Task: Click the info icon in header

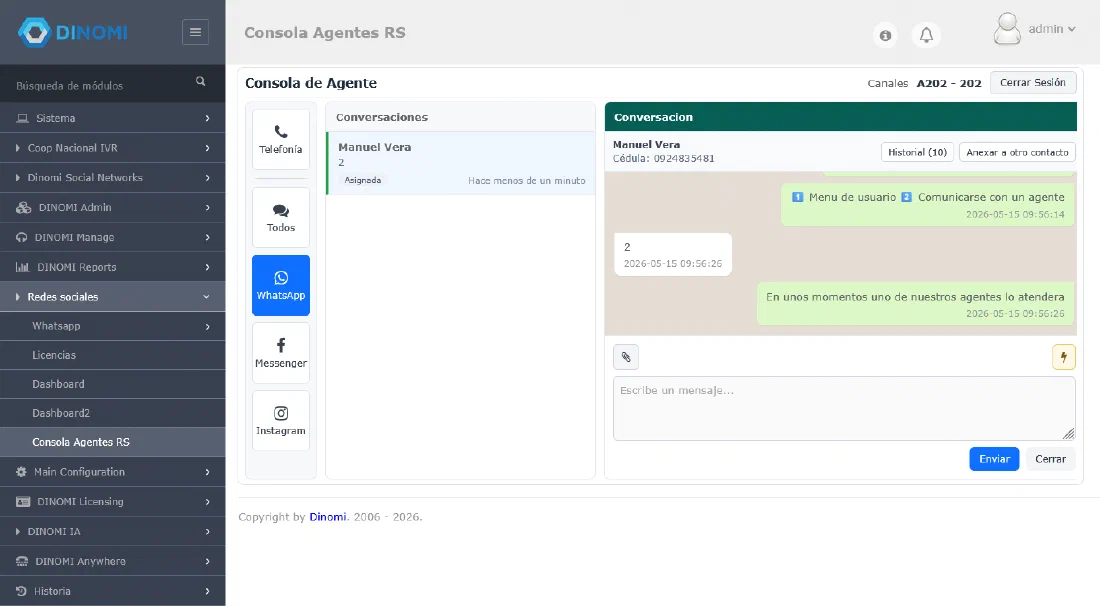Action: (x=885, y=35)
